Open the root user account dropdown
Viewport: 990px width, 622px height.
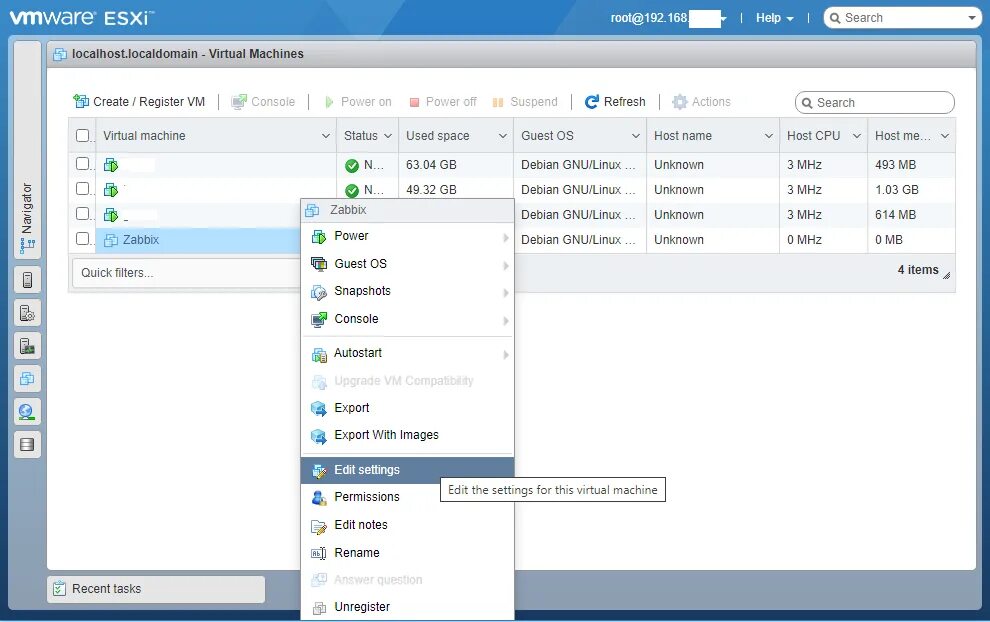668,18
